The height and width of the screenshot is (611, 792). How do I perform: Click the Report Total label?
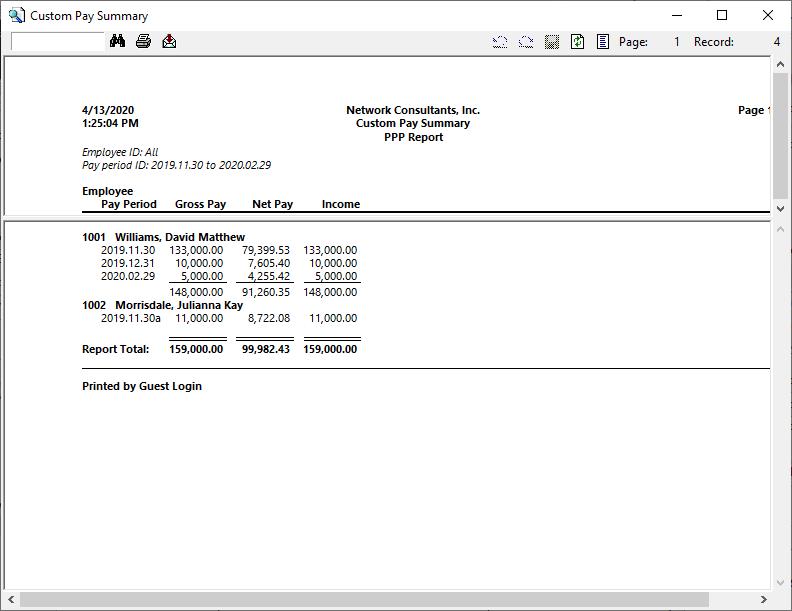point(116,349)
